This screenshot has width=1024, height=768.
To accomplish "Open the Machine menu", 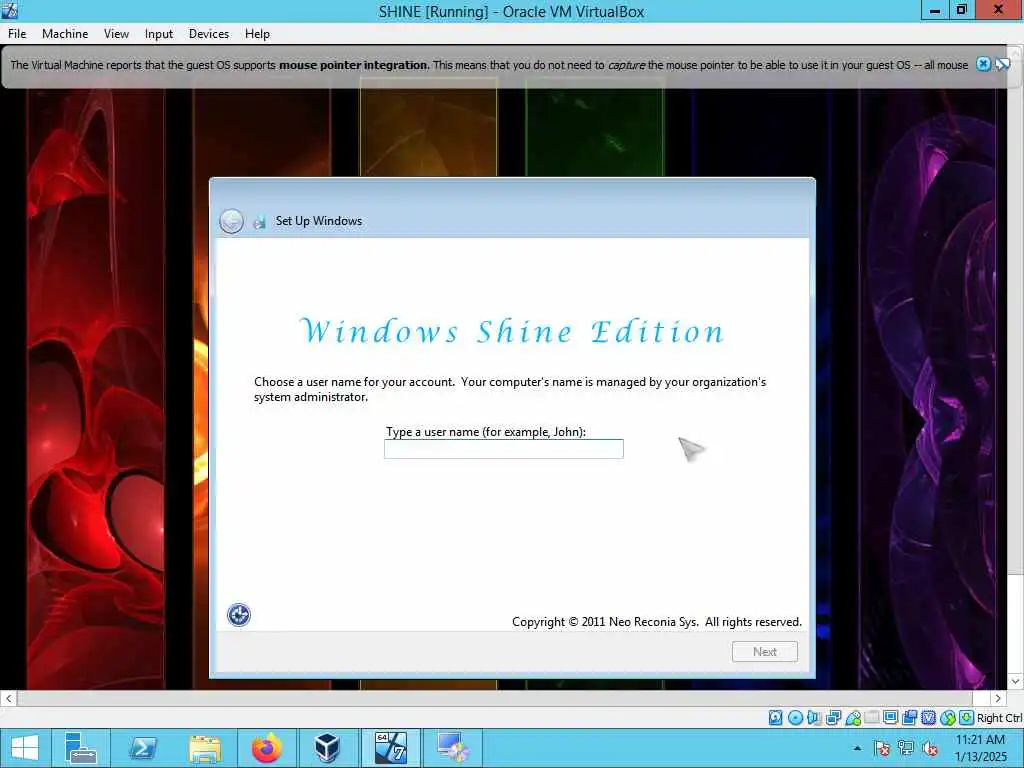I will [x=65, y=34].
